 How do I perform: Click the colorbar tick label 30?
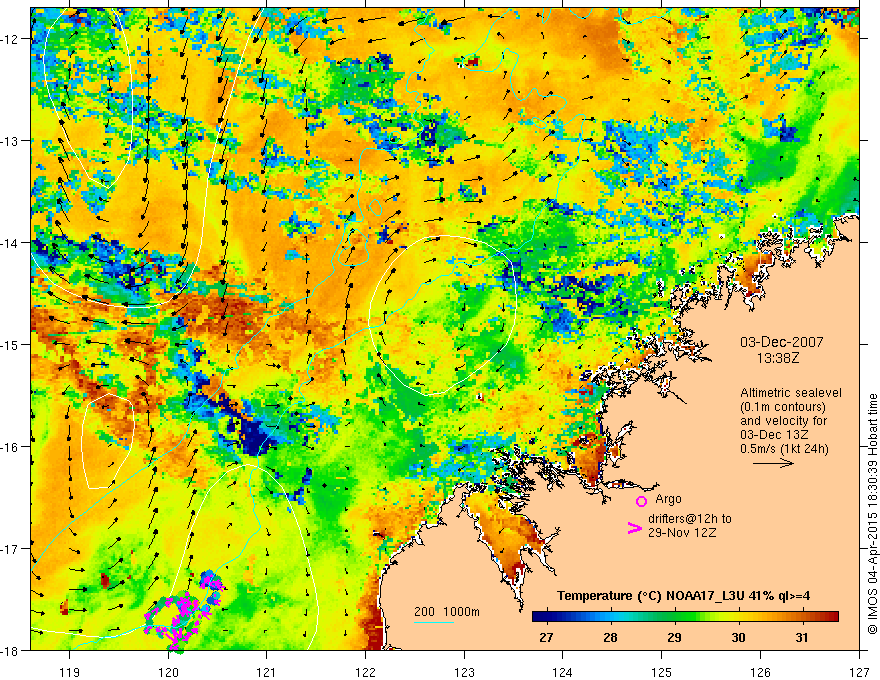coord(738,637)
